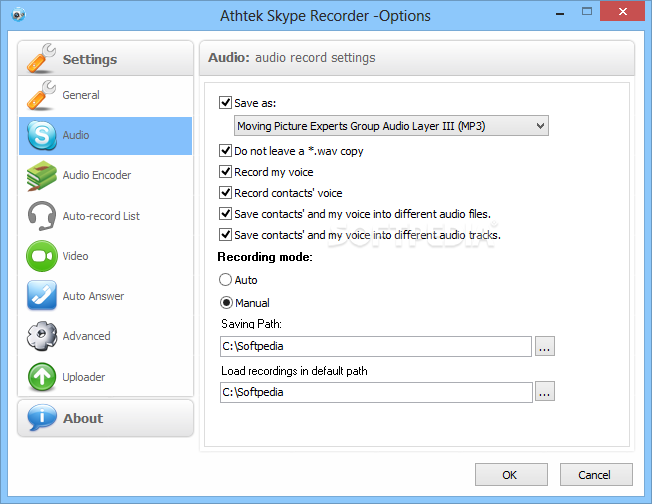Expand the MP3 format dropdown
This screenshot has width=652, height=504.
coord(391,126)
